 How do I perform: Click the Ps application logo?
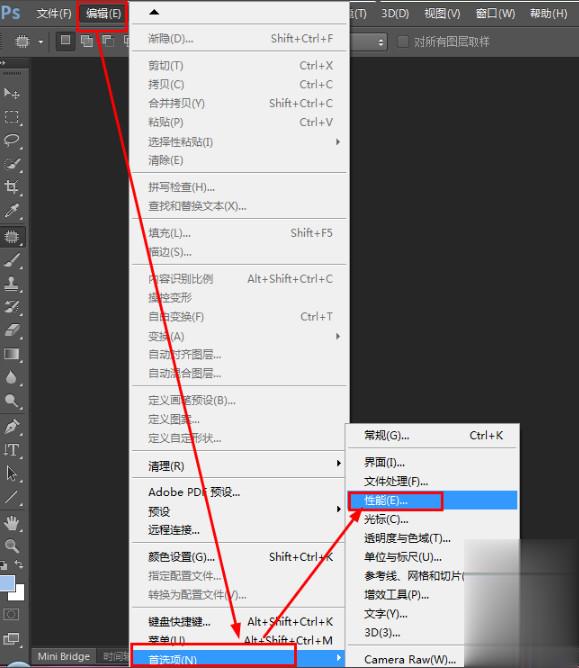click(11, 12)
